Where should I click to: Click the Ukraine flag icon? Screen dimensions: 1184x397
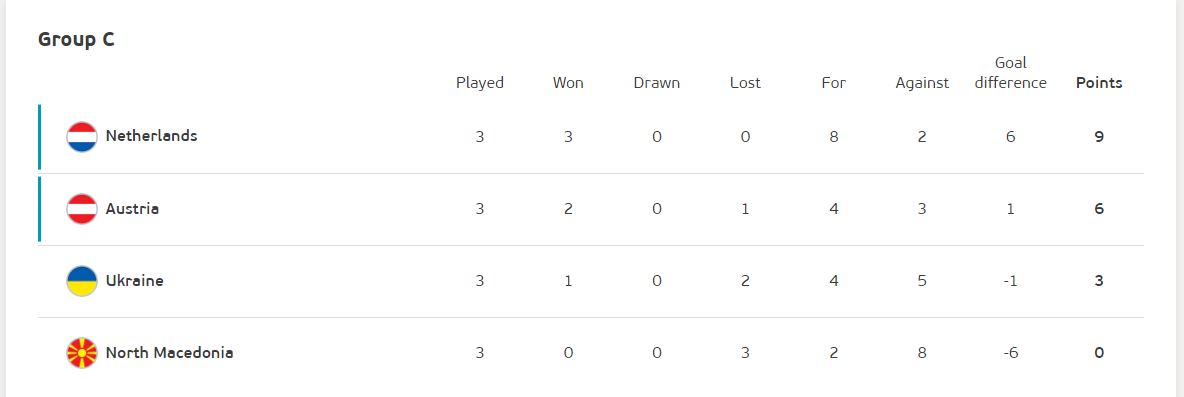click(82, 281)
